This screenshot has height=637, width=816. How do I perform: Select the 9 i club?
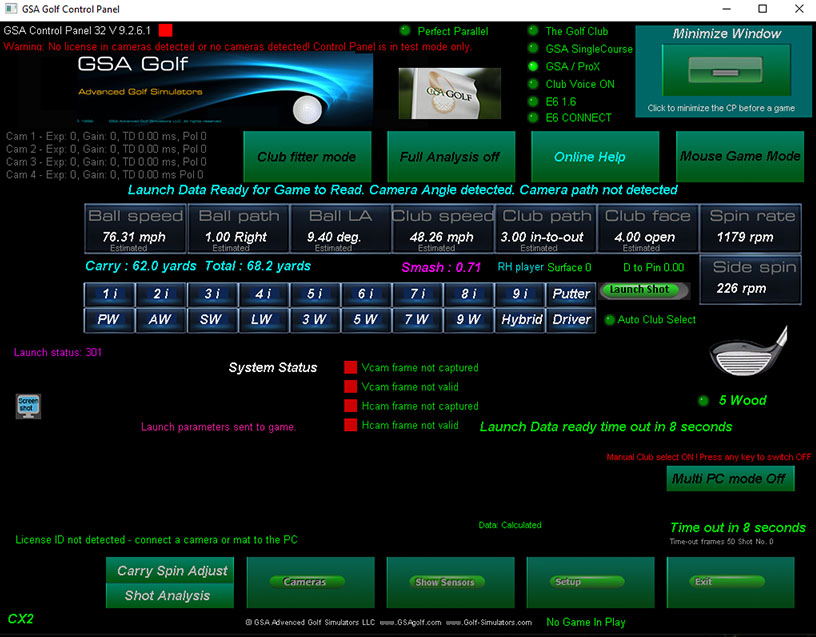(519, 294)
